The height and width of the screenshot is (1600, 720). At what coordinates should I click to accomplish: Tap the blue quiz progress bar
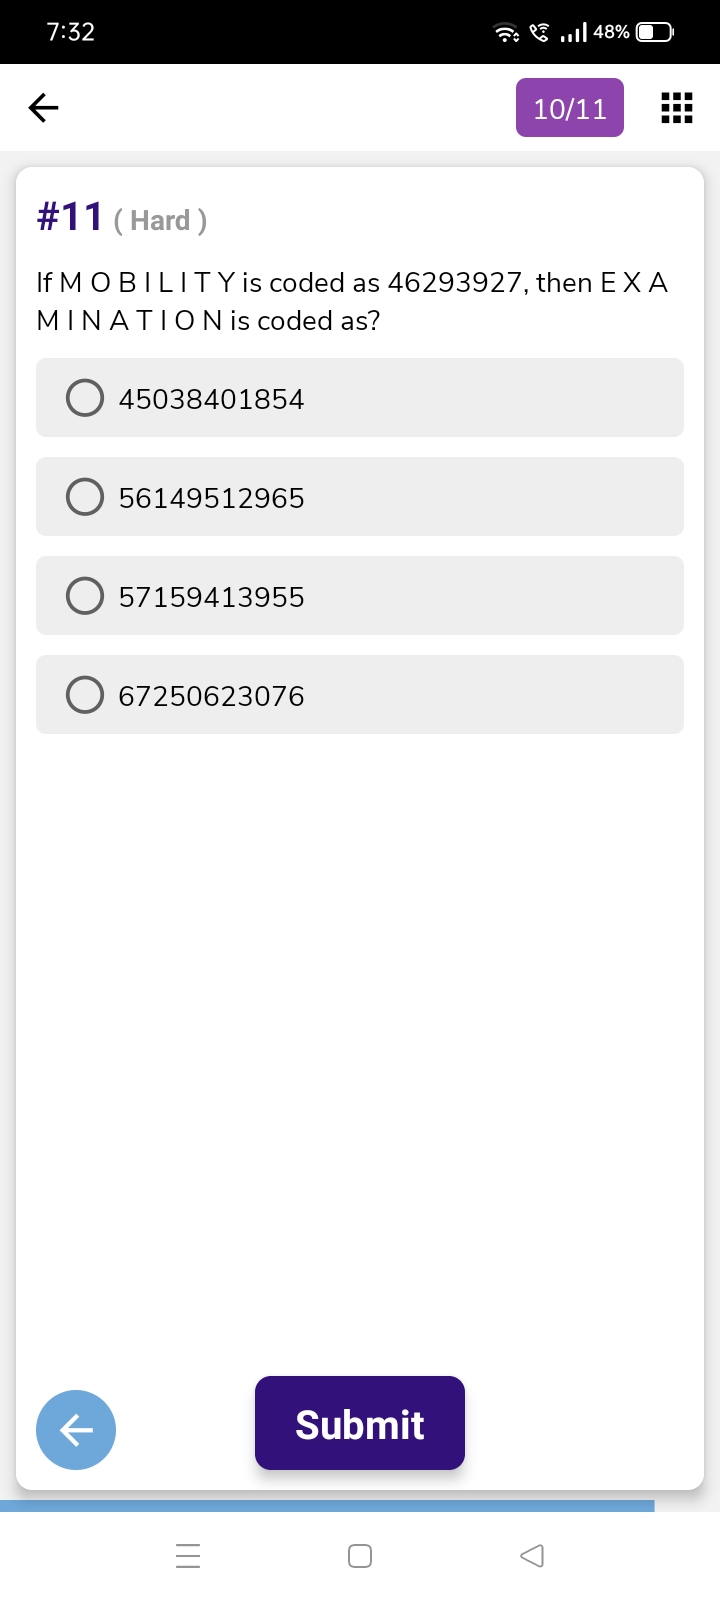(x=327, y=1505)
